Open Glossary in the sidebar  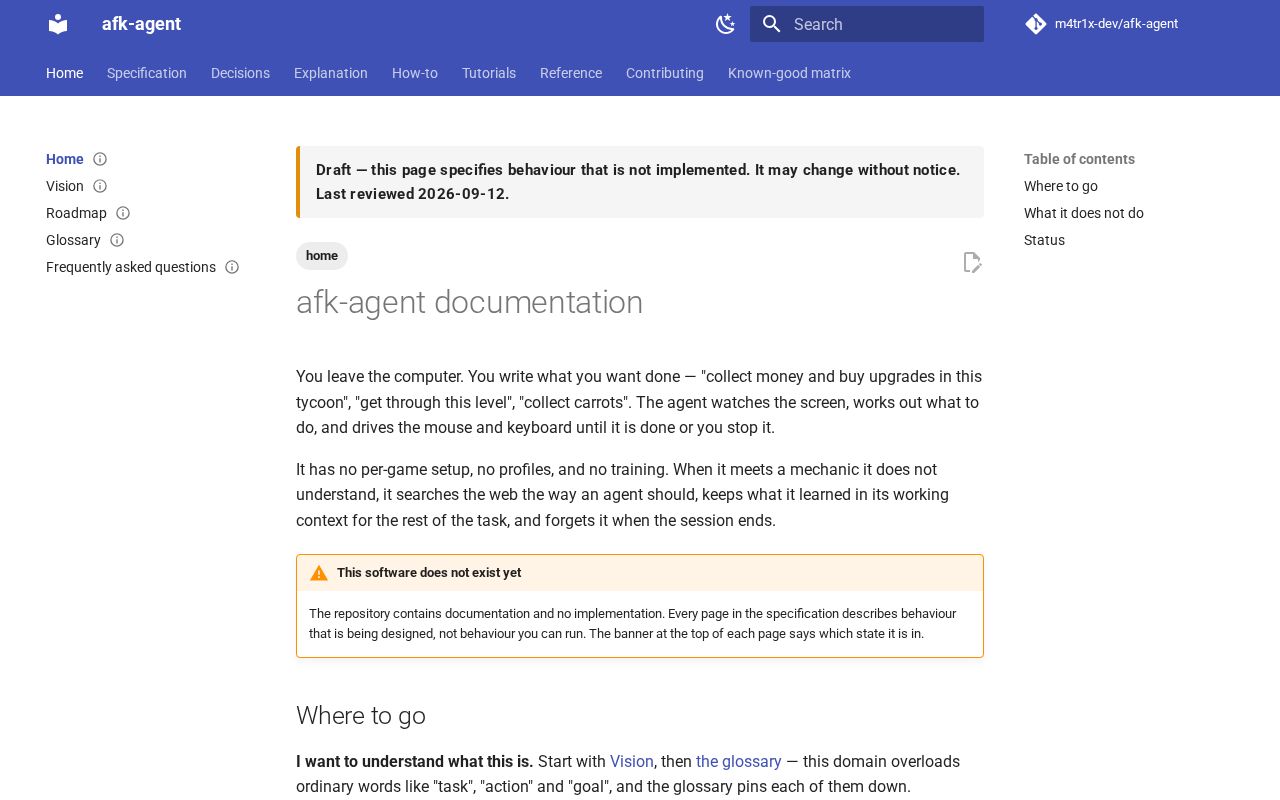[x=73, y=240]
